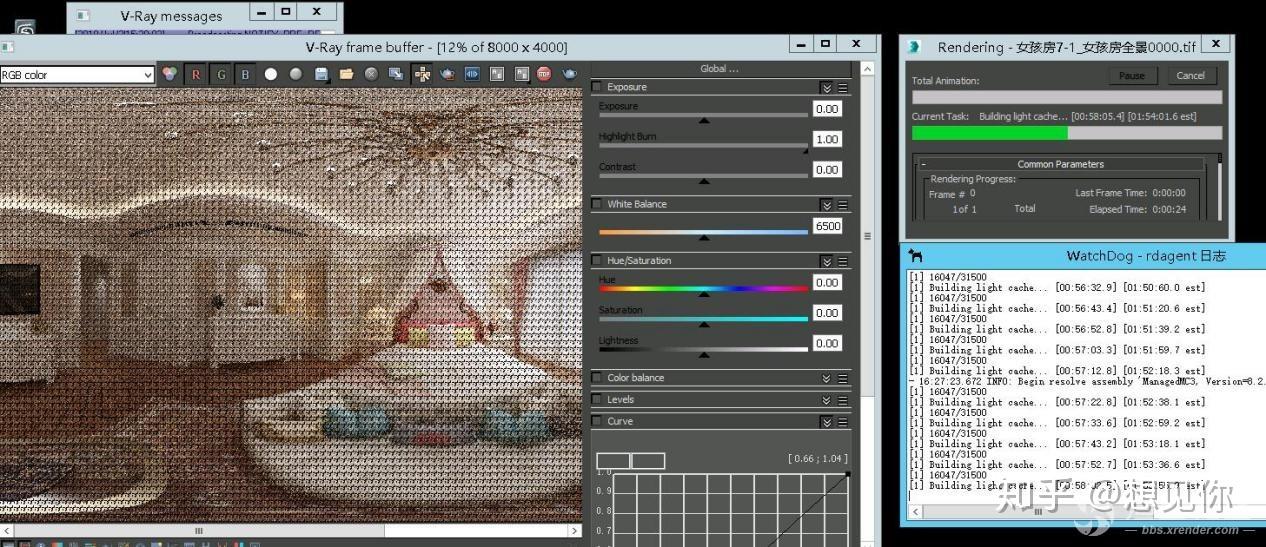The height and width of the screenshot is (547, 1266).
Task: Enable the Curve checkbox
Action: click(x=597, y=421)
